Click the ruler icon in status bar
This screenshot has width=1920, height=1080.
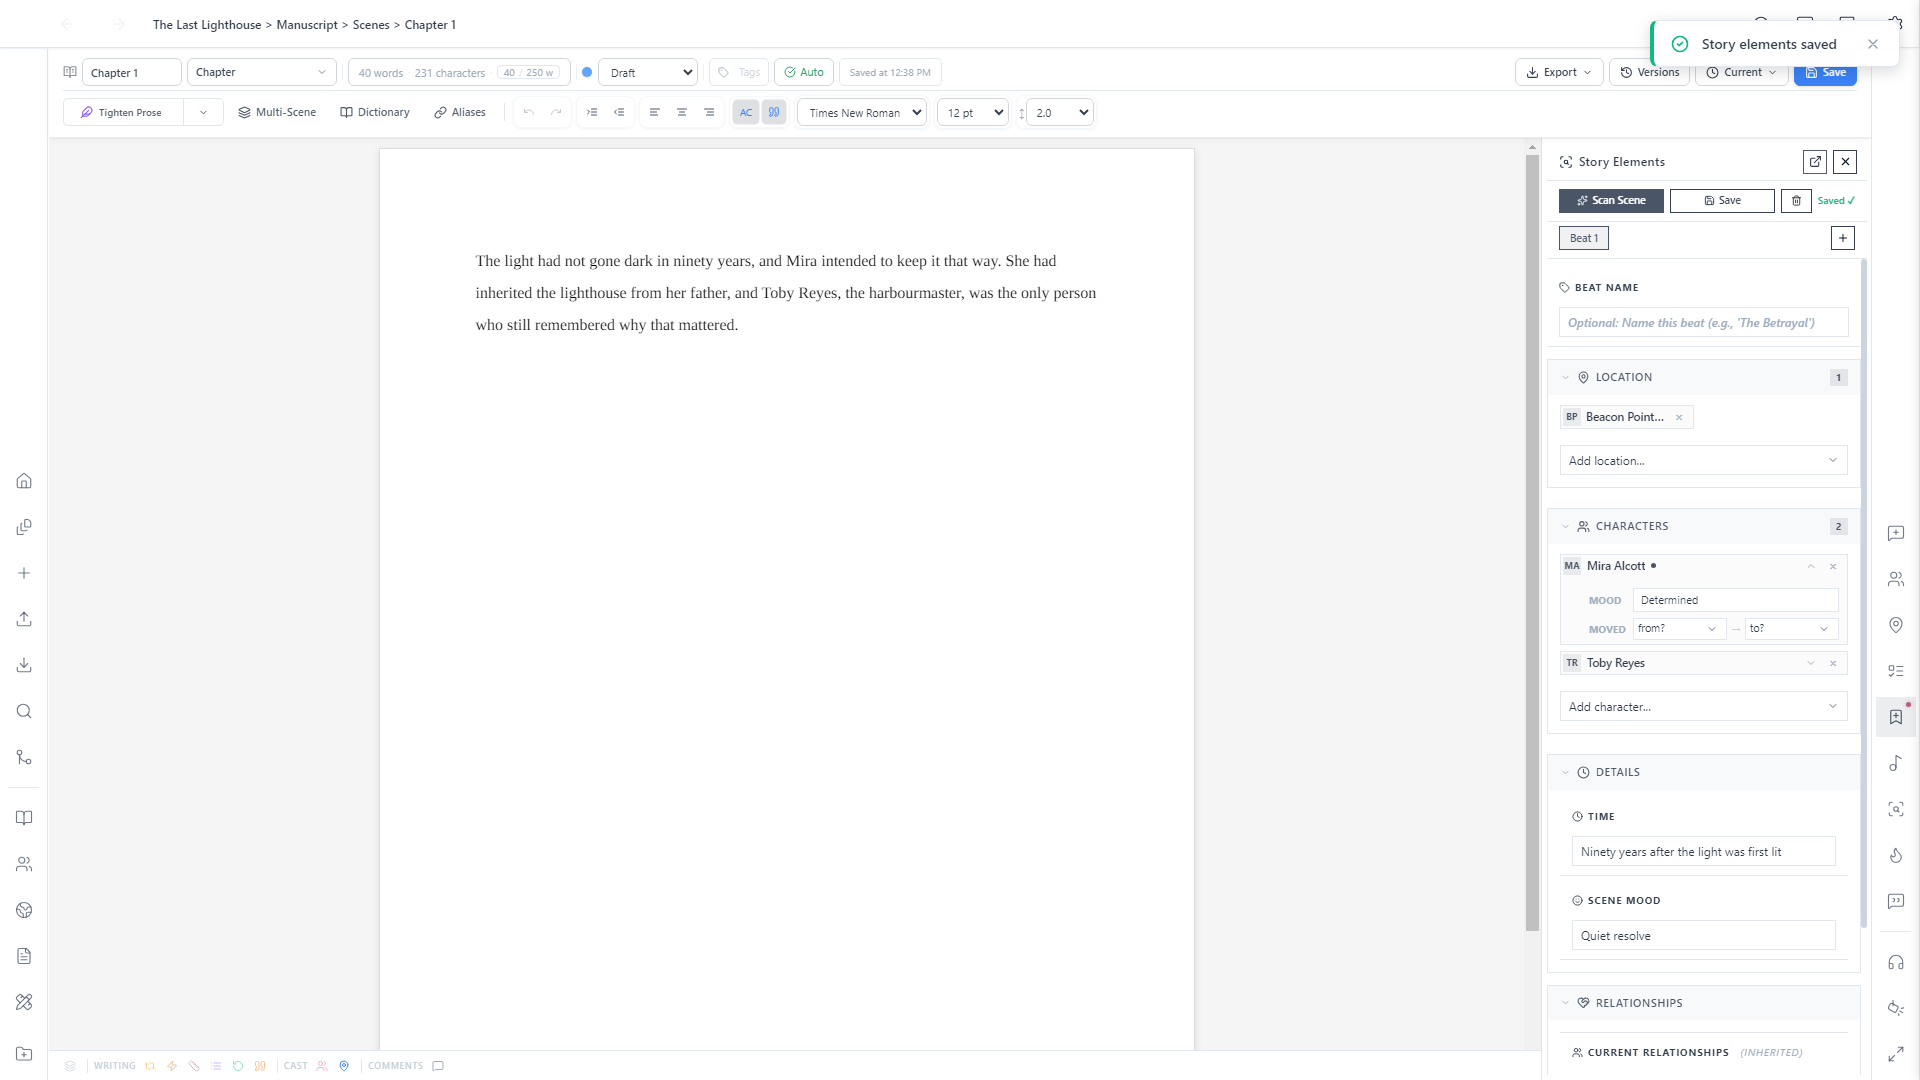pyautogui.click(x=194, y=1066)
